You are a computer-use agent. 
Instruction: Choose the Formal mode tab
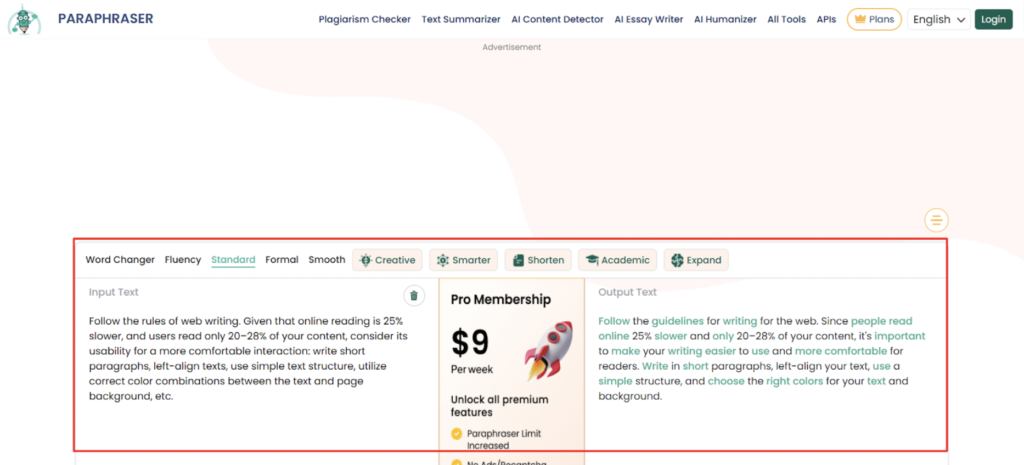(x=282, y=260)
